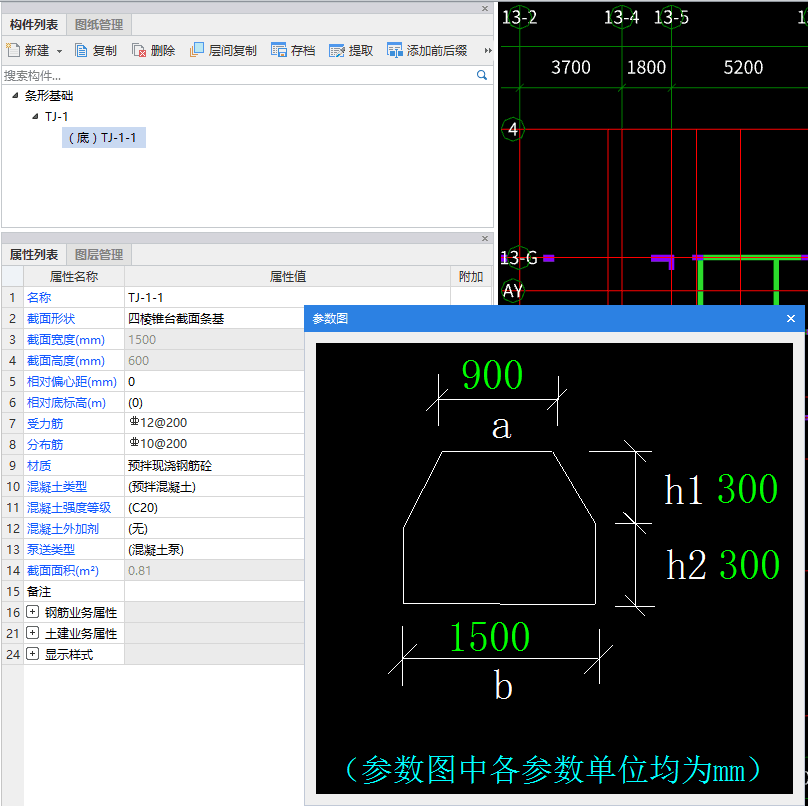Click the 层间复制 toolbar button

click(x=223, y=51)
